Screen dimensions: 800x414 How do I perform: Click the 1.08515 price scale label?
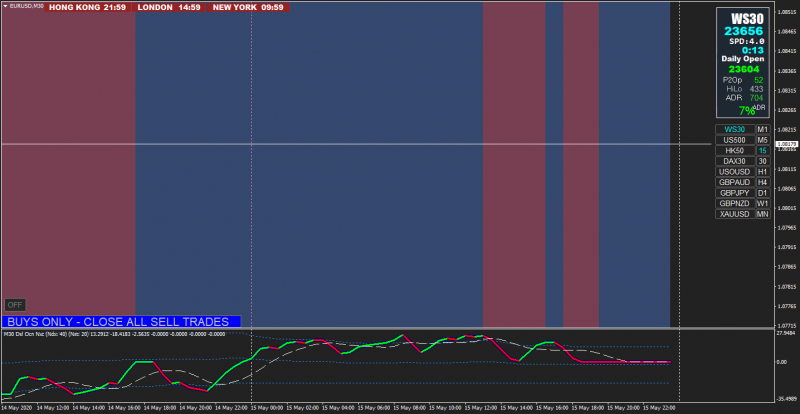coord(785,12)
